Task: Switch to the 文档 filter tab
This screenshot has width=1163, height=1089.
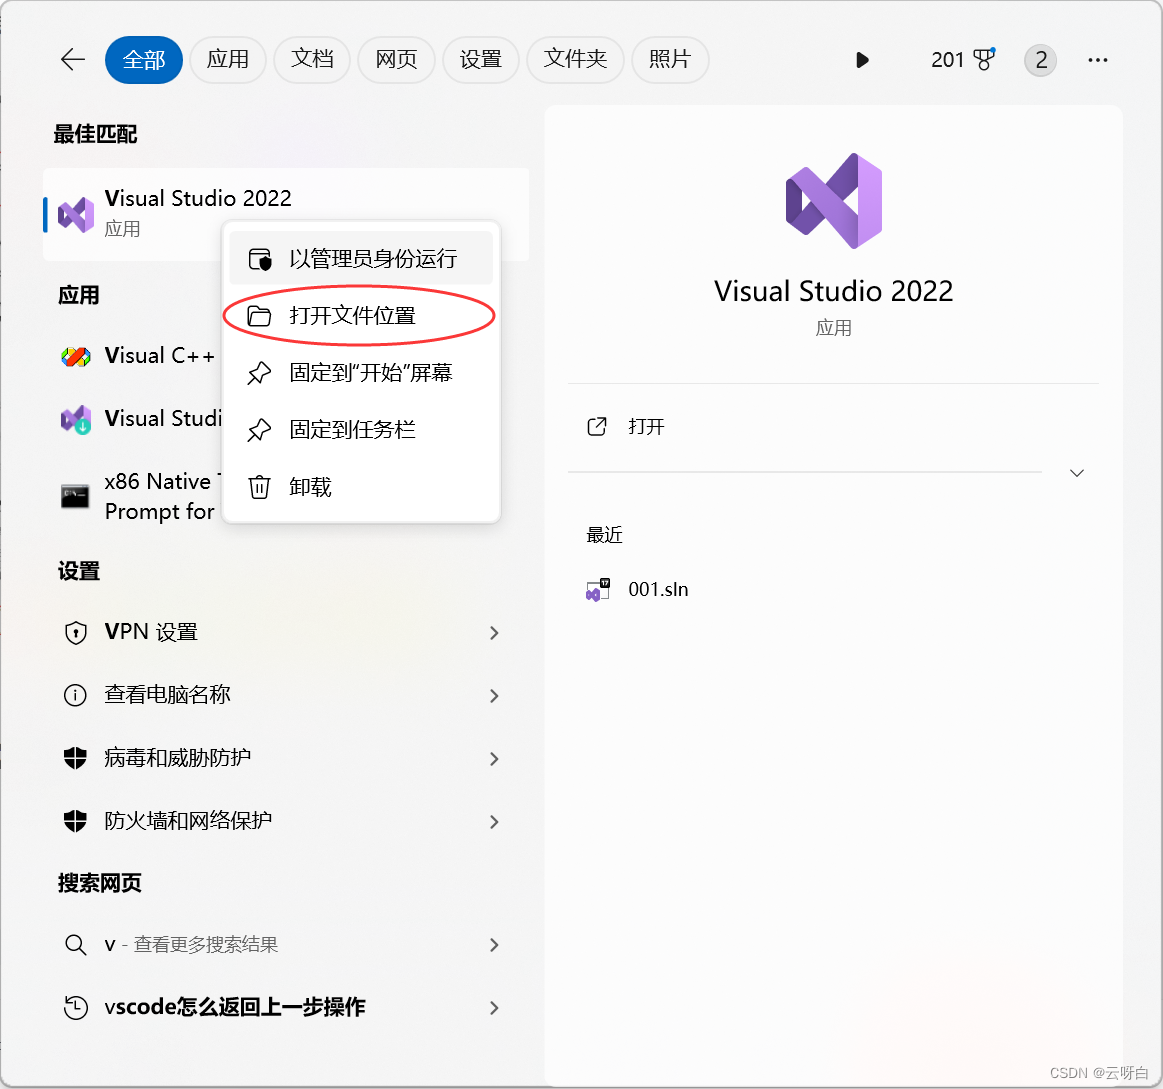Action: (312, 59)
